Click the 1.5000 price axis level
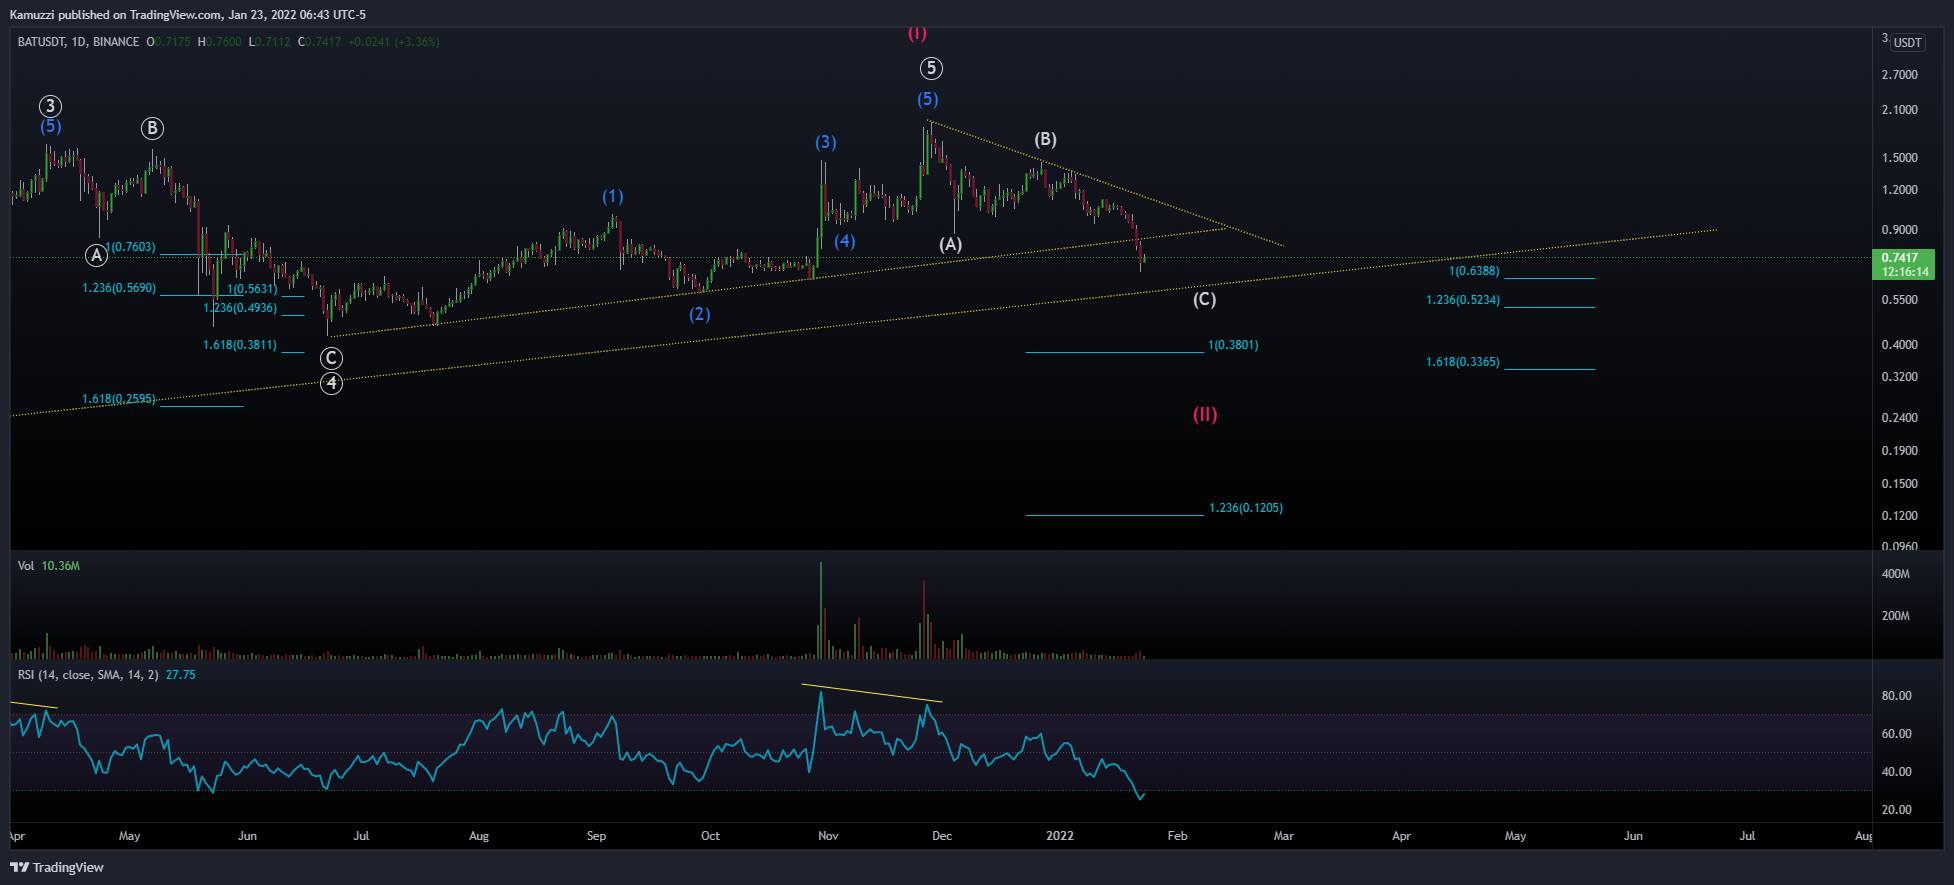1954x885 pixels. (1900, 158)
